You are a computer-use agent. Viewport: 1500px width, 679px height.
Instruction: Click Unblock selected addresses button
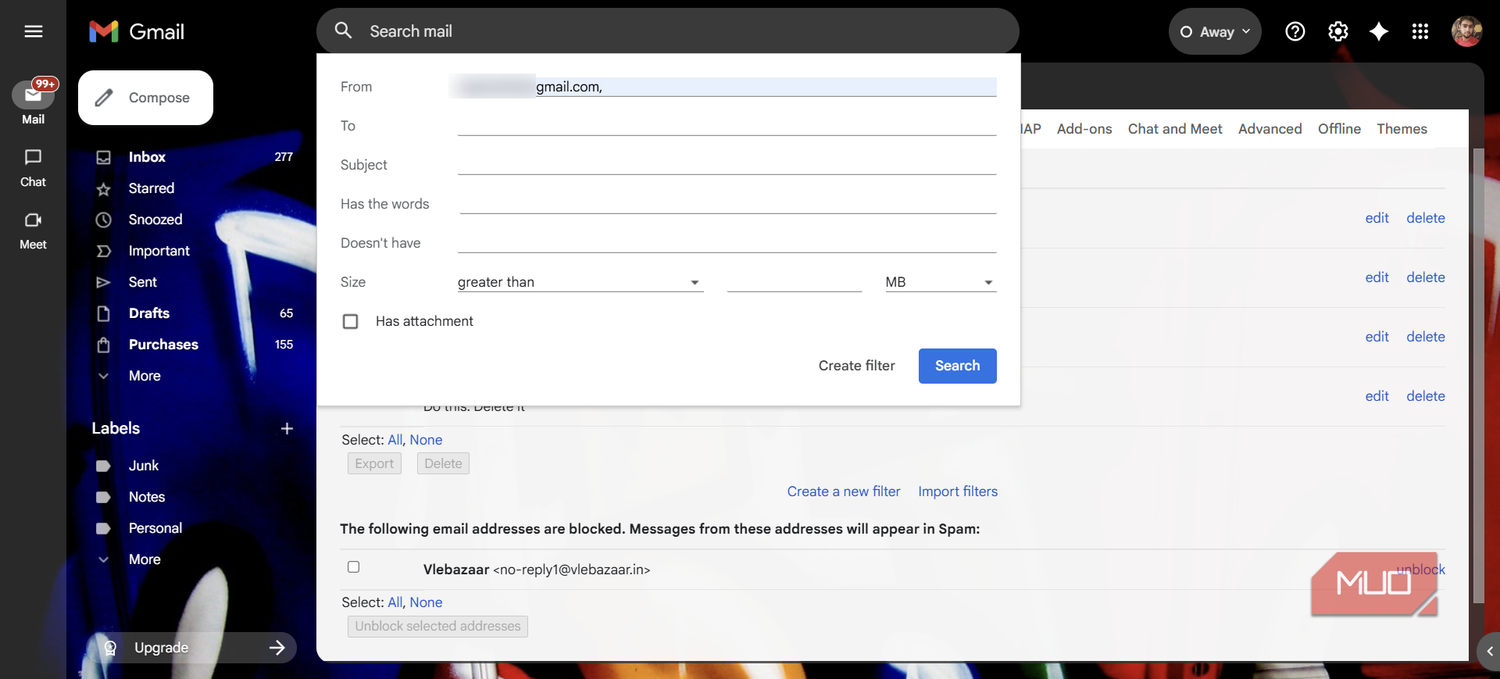[438, 626]
